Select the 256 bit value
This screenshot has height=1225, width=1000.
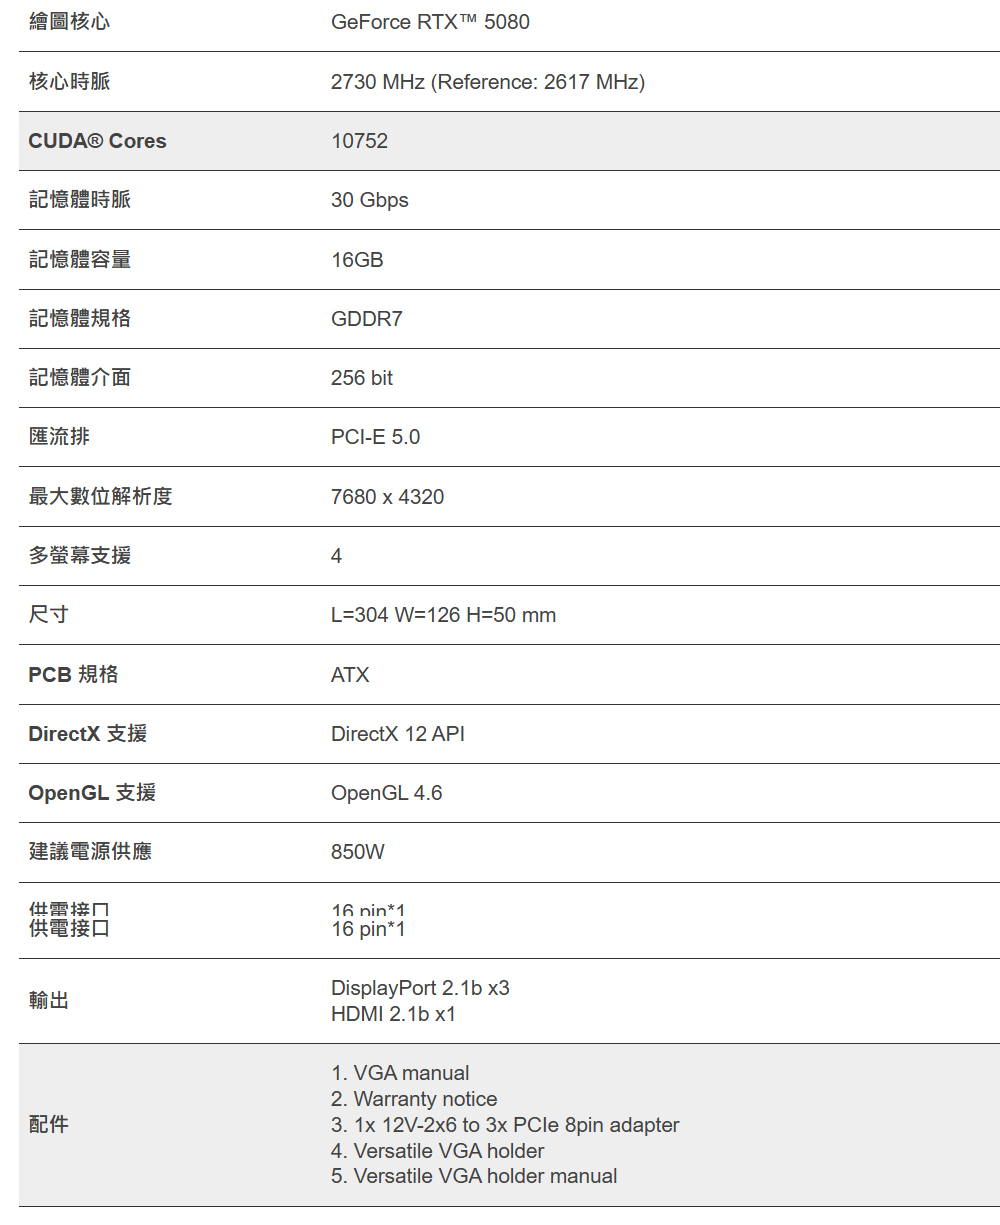pos(362,378)
